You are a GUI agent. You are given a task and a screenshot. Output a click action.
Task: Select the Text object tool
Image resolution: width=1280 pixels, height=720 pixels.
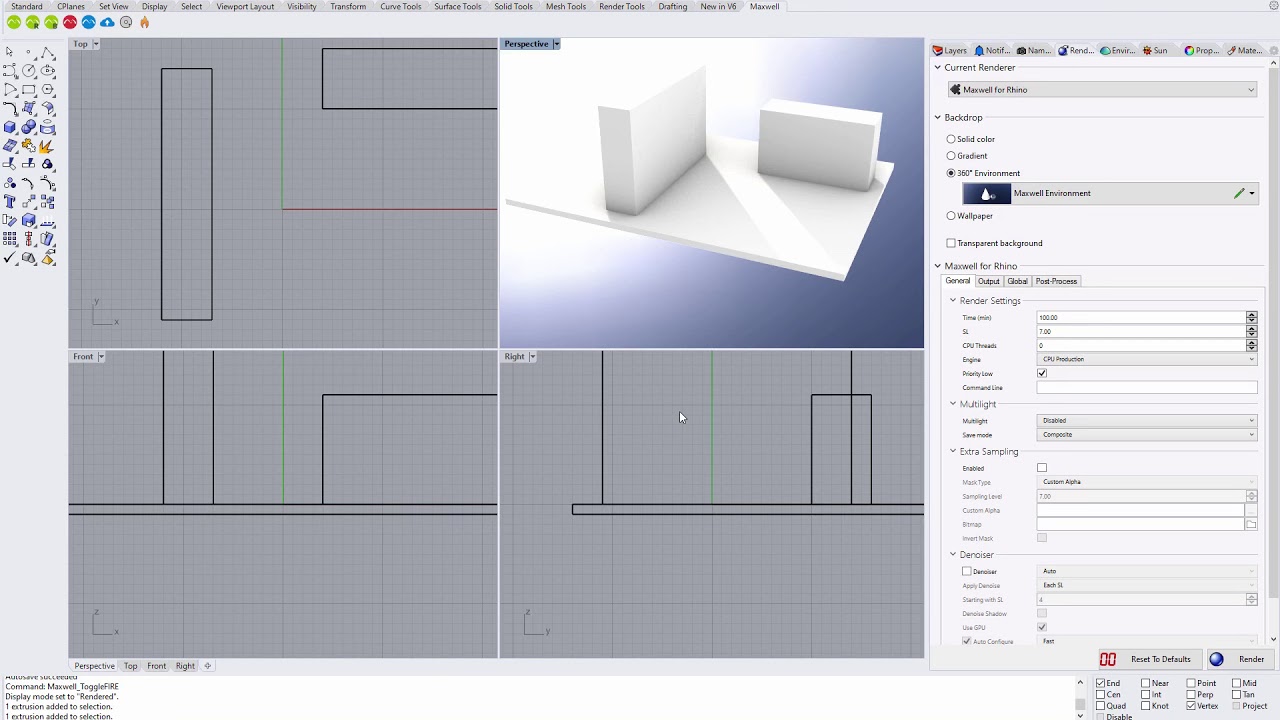[x=10, y=202]
